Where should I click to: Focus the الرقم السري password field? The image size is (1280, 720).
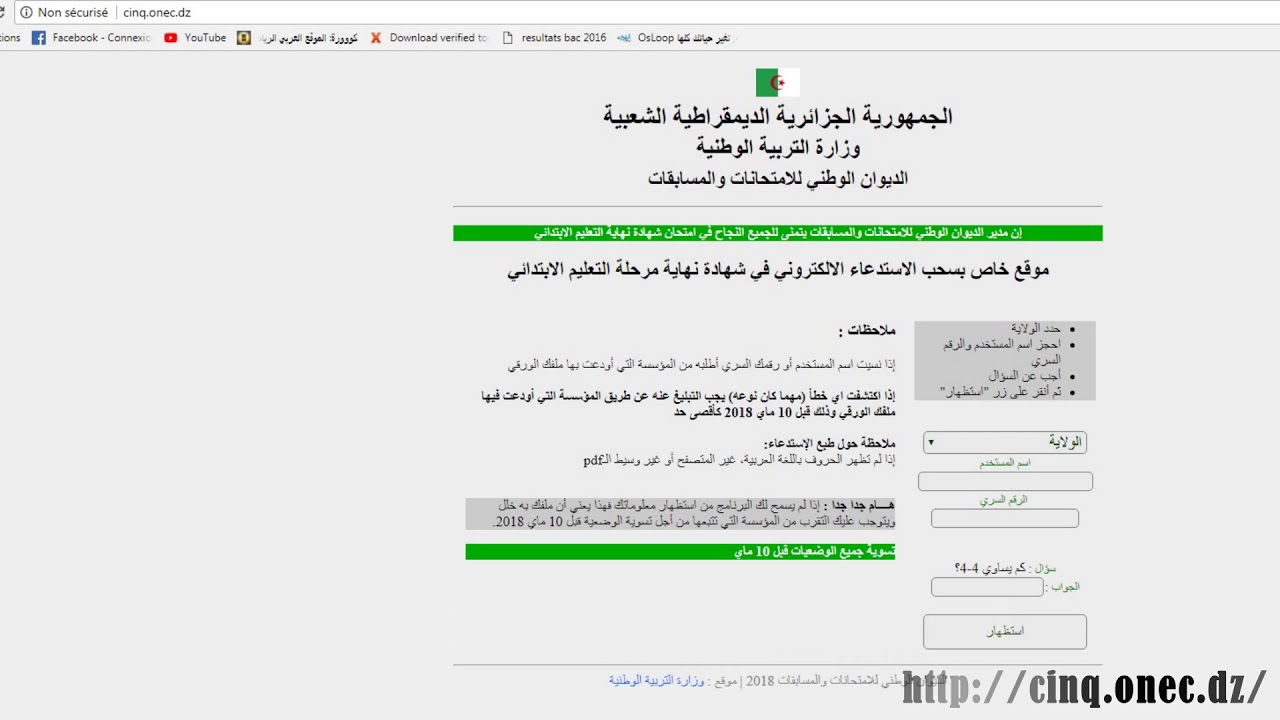point(1005,518)
